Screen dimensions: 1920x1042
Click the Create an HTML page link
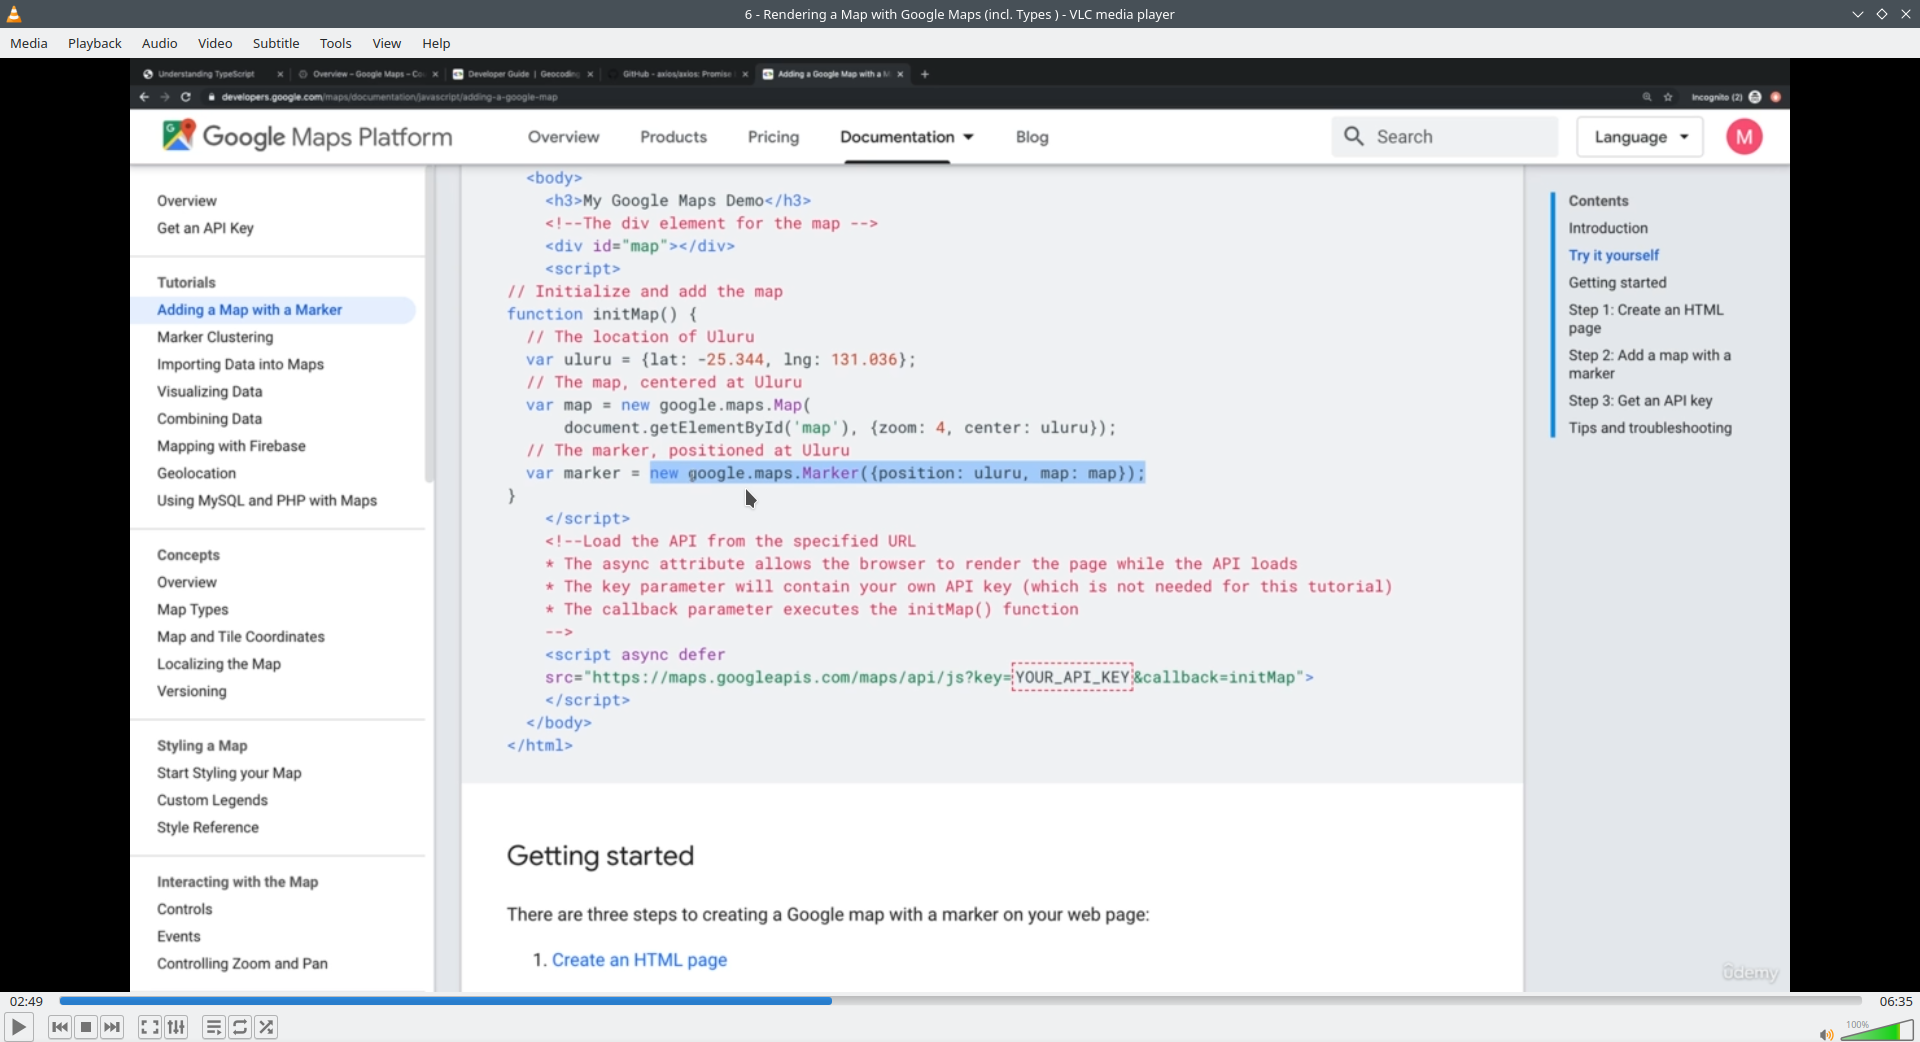pos(639,960)
